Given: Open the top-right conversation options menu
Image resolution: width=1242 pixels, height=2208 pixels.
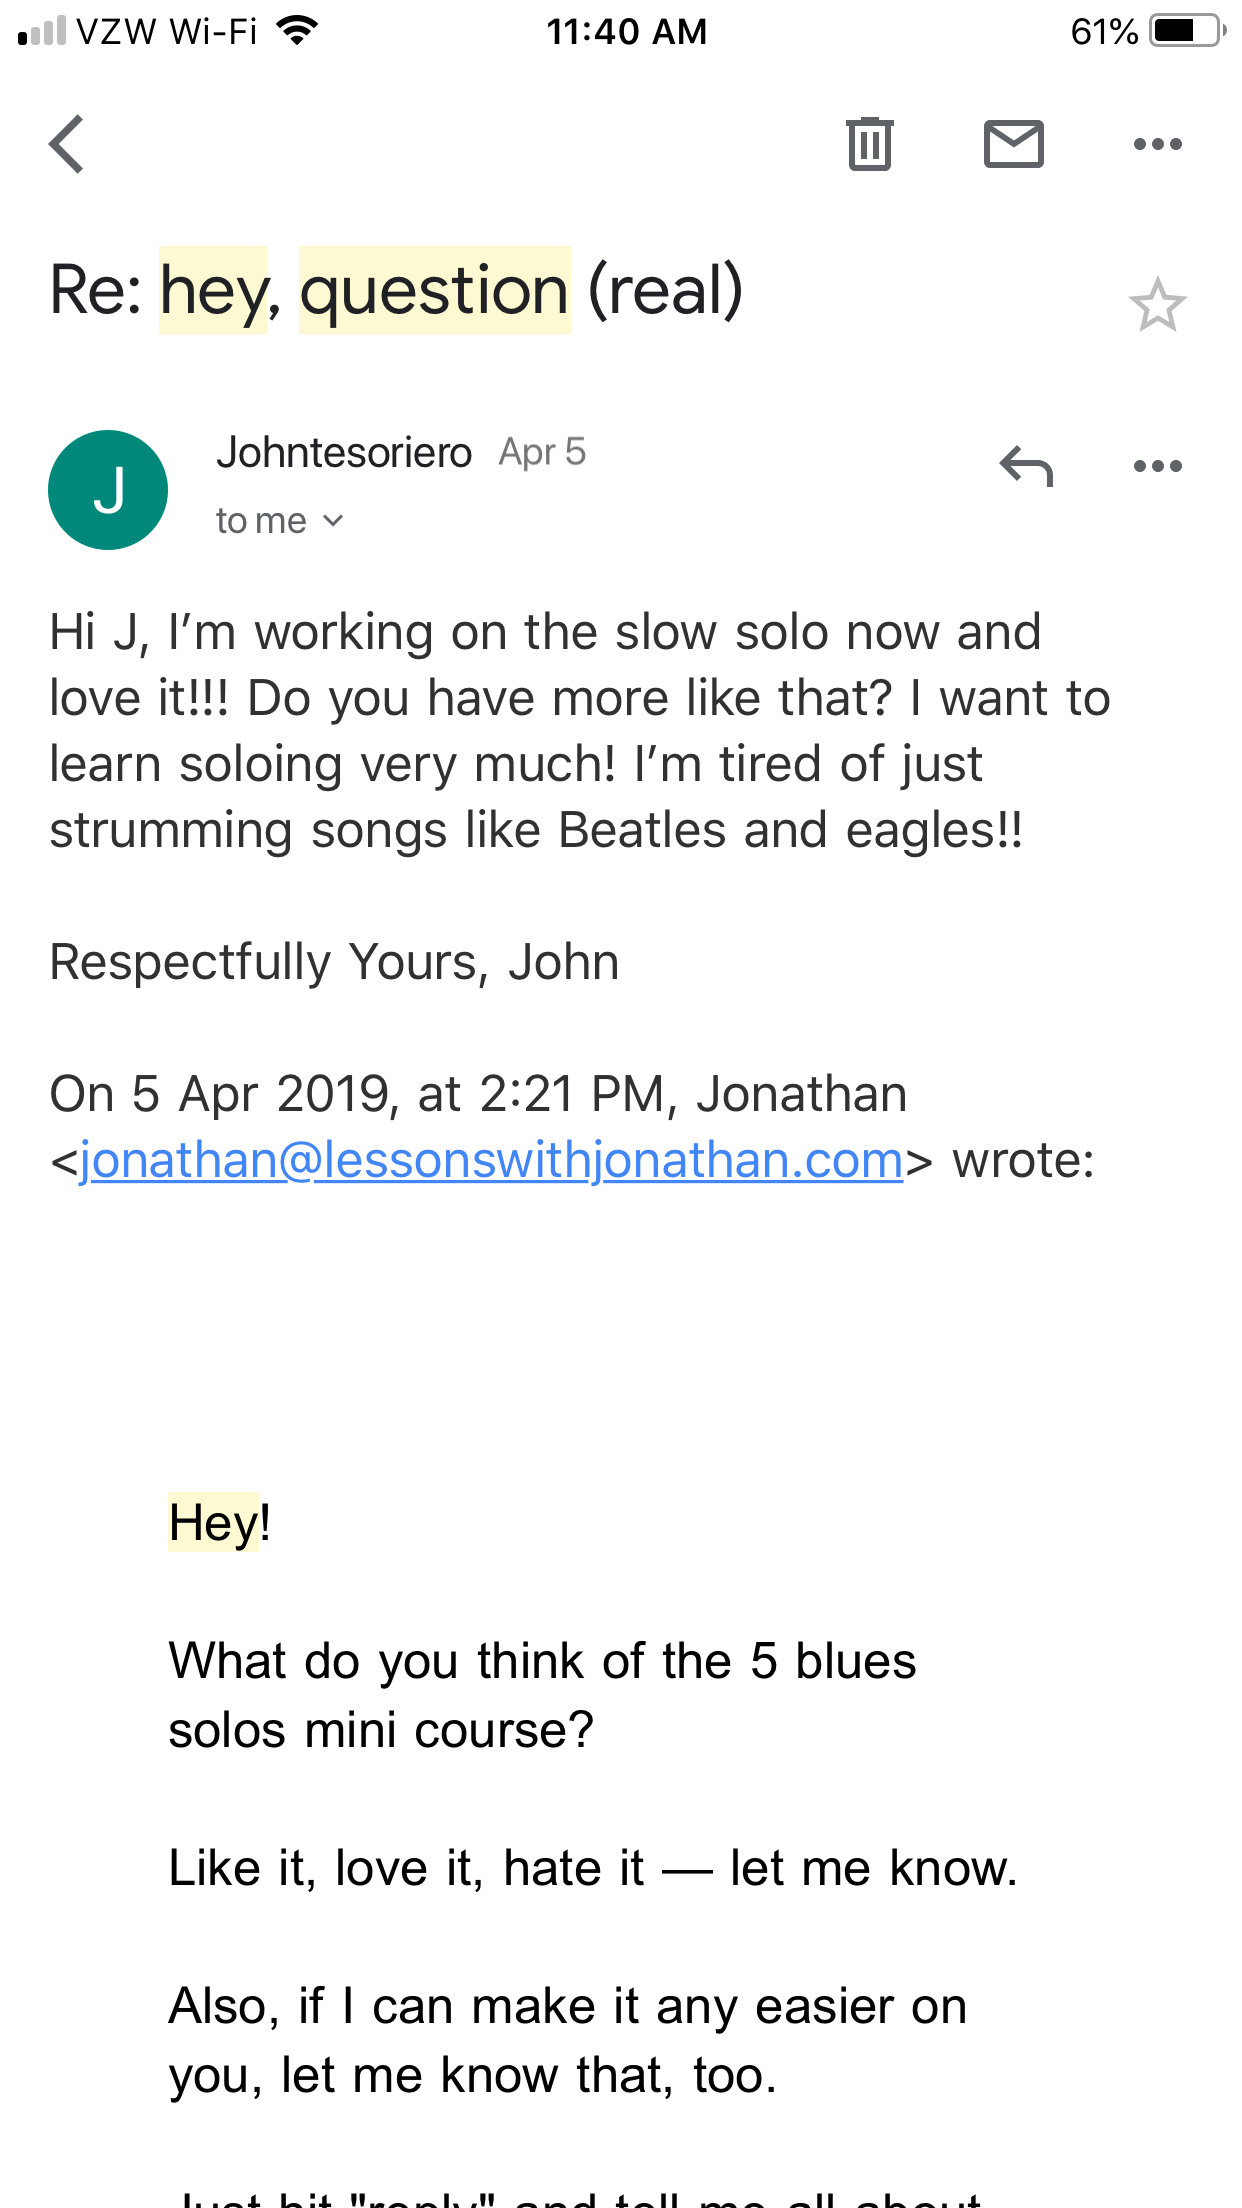Looking at the screenshot, I should [x=1157, y=144].
